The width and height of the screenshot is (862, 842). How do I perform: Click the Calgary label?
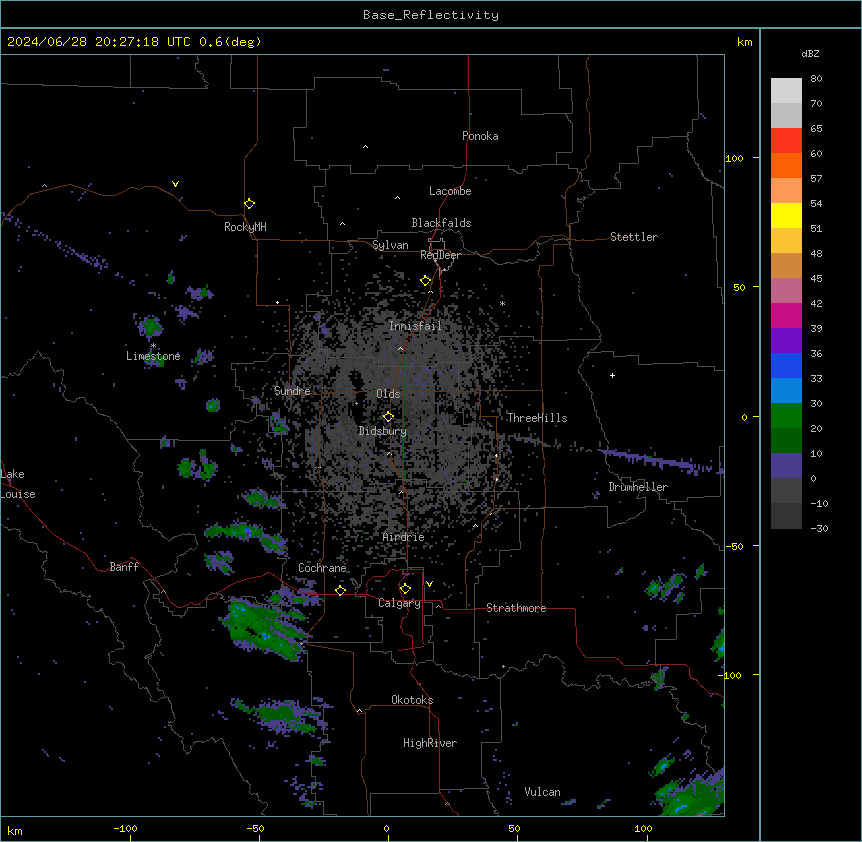pyautogui.click(x=399, y=603)
